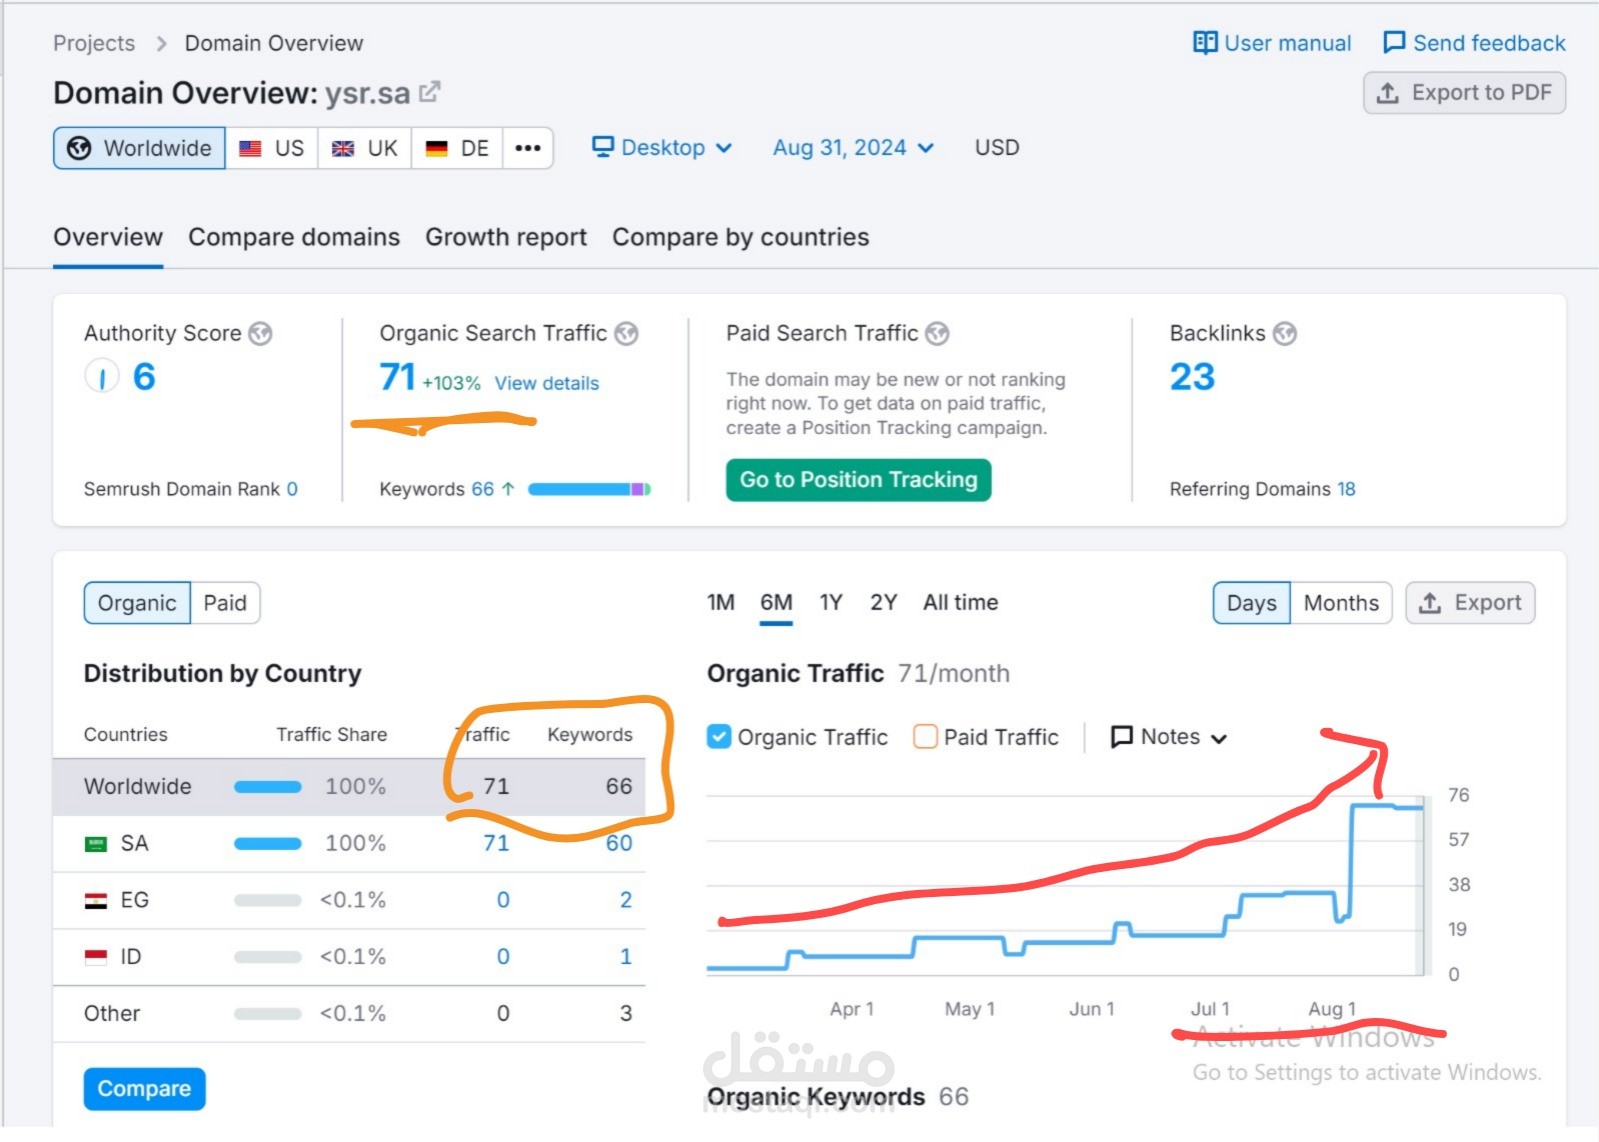This screenshot has width=1599, height=1142.
Task: Switch to the Growth report tab
Action: tap(506, 237)
